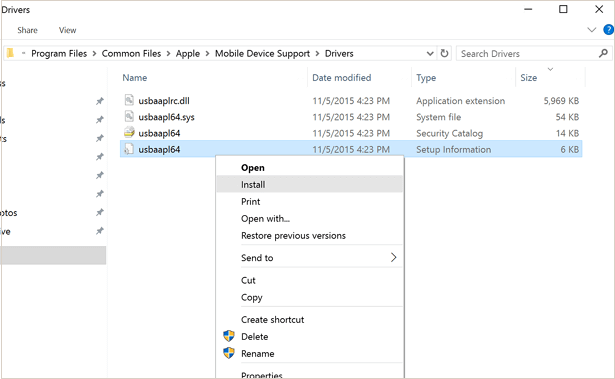Go to Mobile Device Support in breadcrumb
Image resolution: width=615 pixels, height=379 pixels.
tap(262, 53)
